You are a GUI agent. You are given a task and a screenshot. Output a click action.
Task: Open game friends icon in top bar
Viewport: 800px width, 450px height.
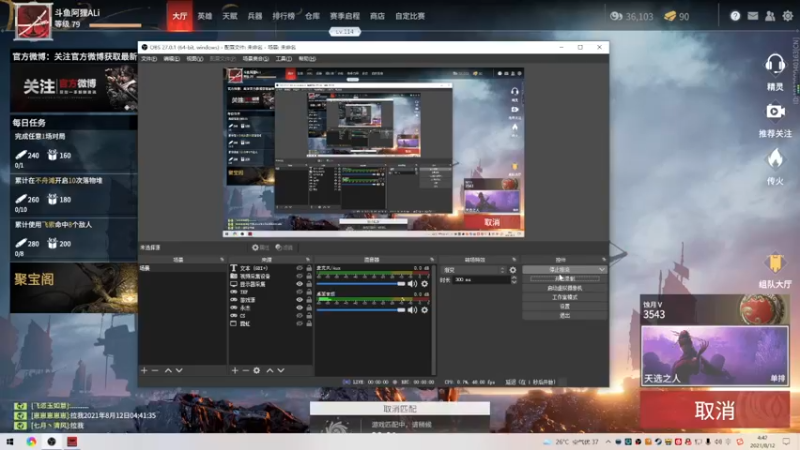coord(770,16)
